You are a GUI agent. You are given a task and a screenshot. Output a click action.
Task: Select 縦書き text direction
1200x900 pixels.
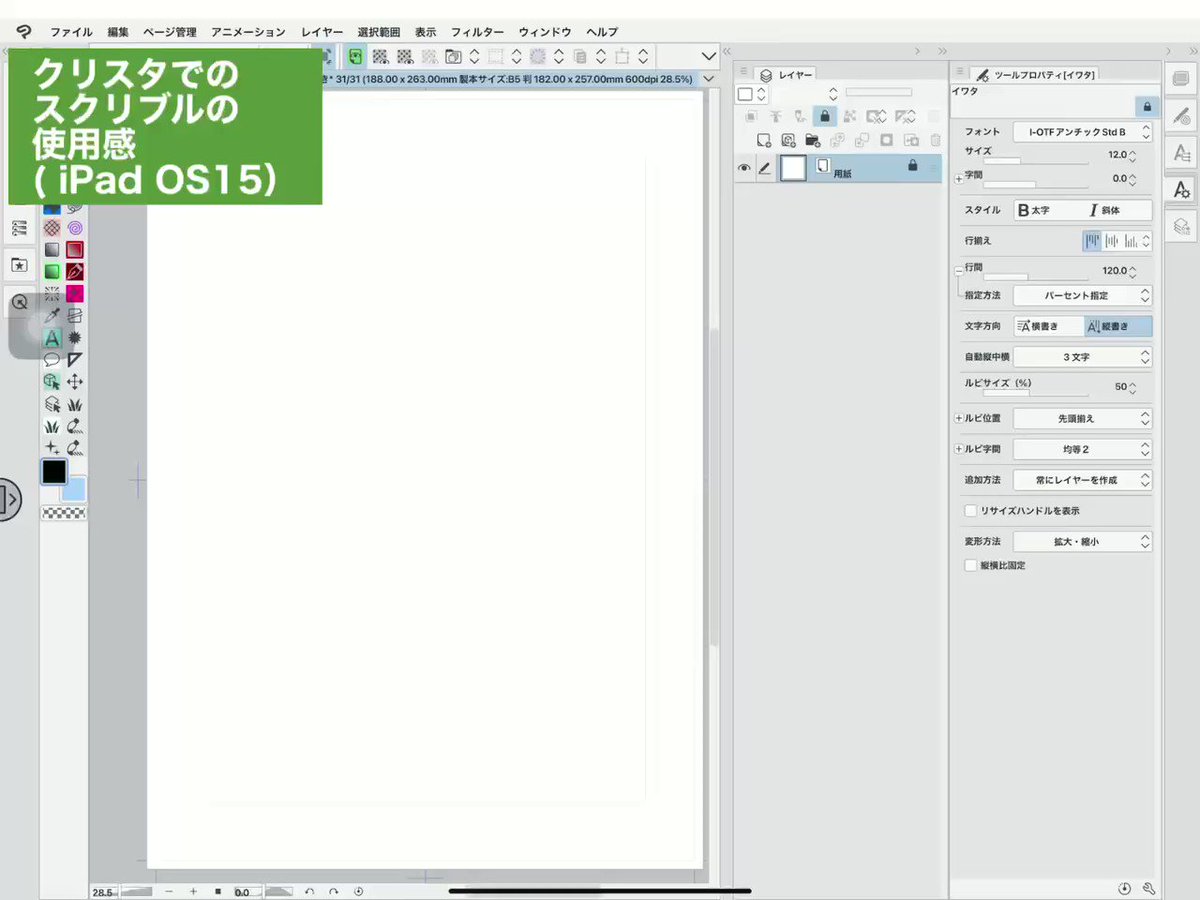[x=1118, y=326]
